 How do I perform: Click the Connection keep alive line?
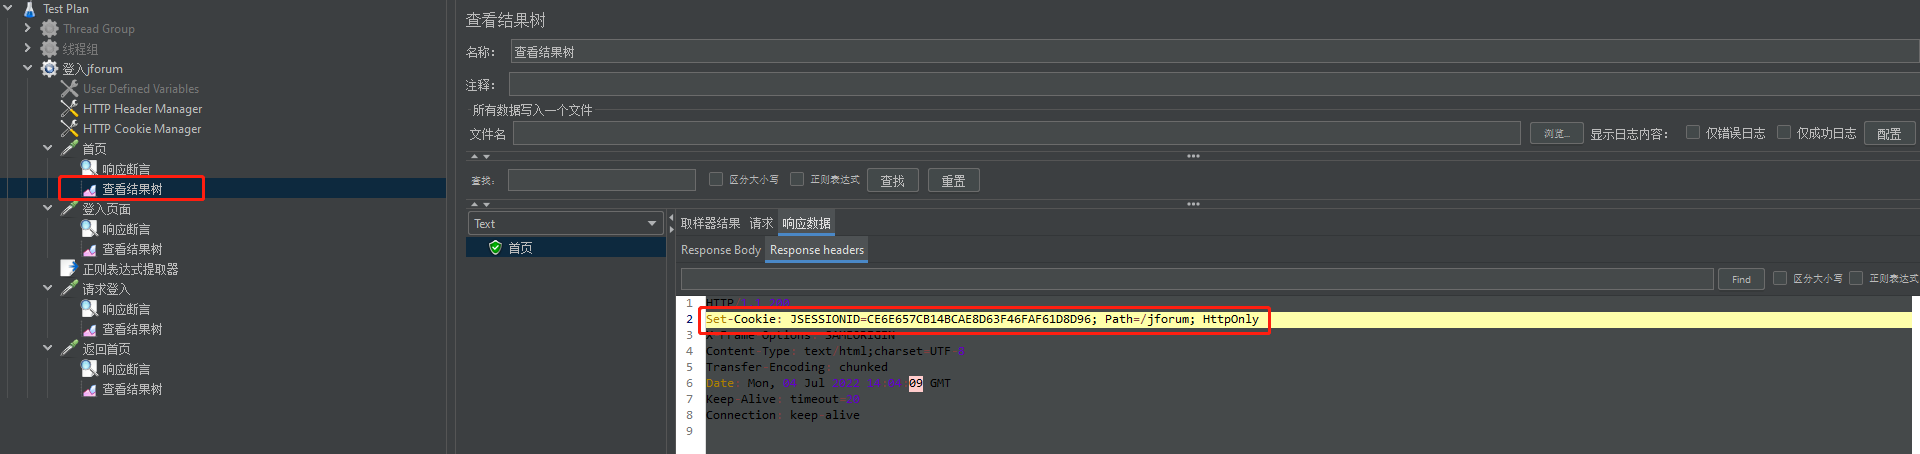point(782,415)
